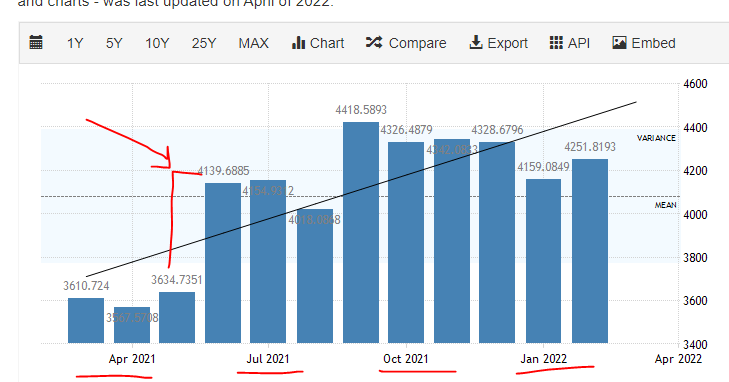Screen dimensions: 729x382
Task: Click the bar labeled 3634.7351
Action: [x=177, y=318]
